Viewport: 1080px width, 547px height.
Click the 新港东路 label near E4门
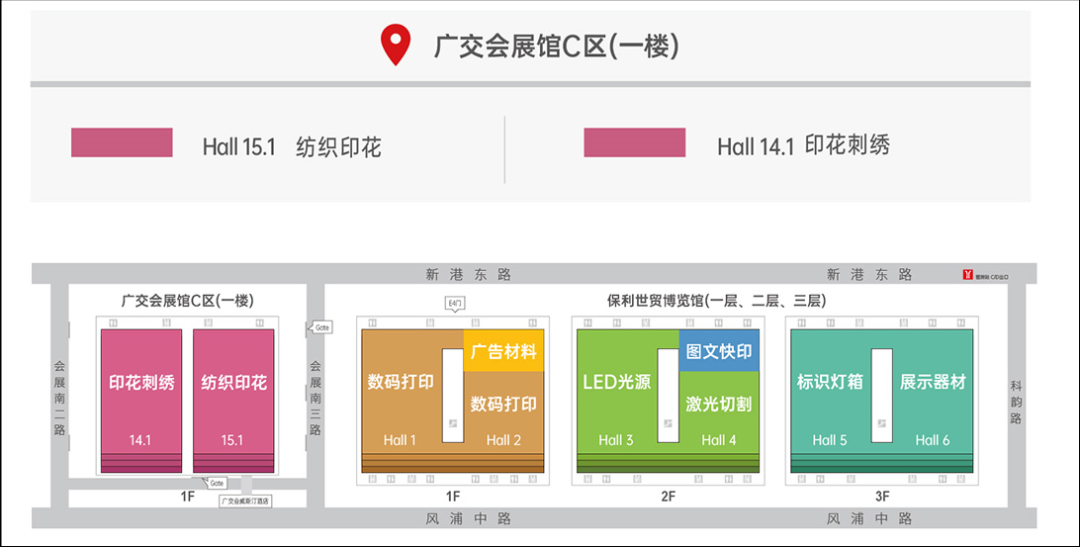[x=468, y=275]
